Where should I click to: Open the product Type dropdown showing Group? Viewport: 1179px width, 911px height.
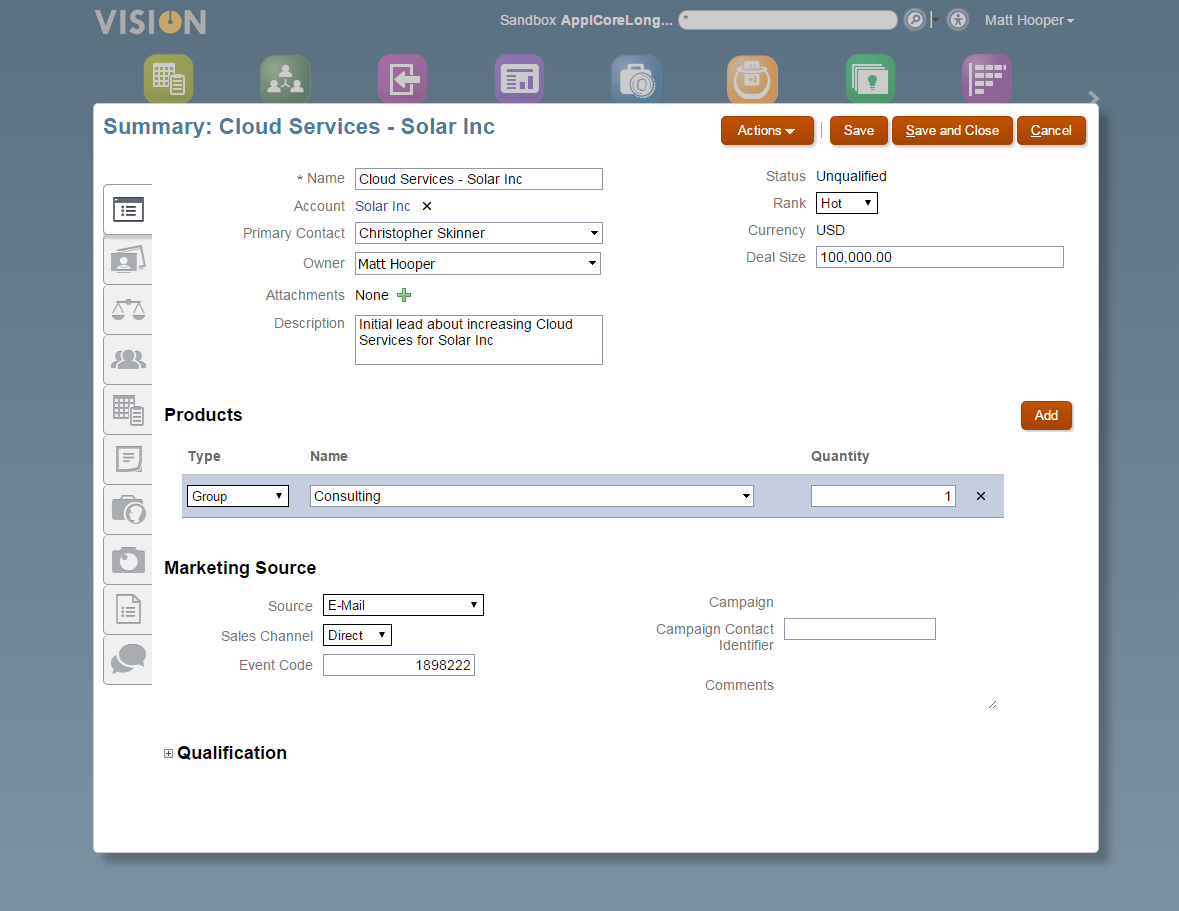pyautogui.click(x=238, y=496)
